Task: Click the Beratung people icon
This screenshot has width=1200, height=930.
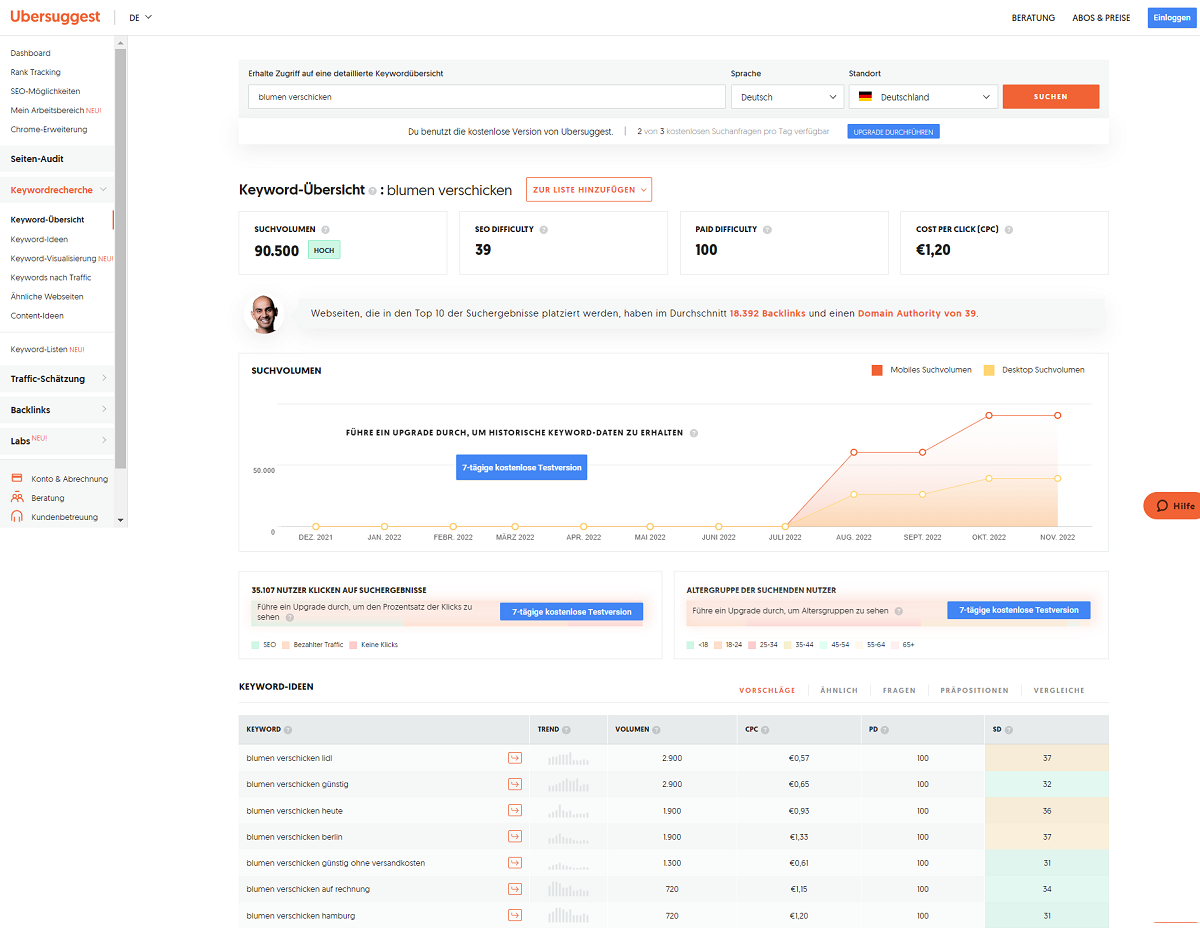Action: 17,498
